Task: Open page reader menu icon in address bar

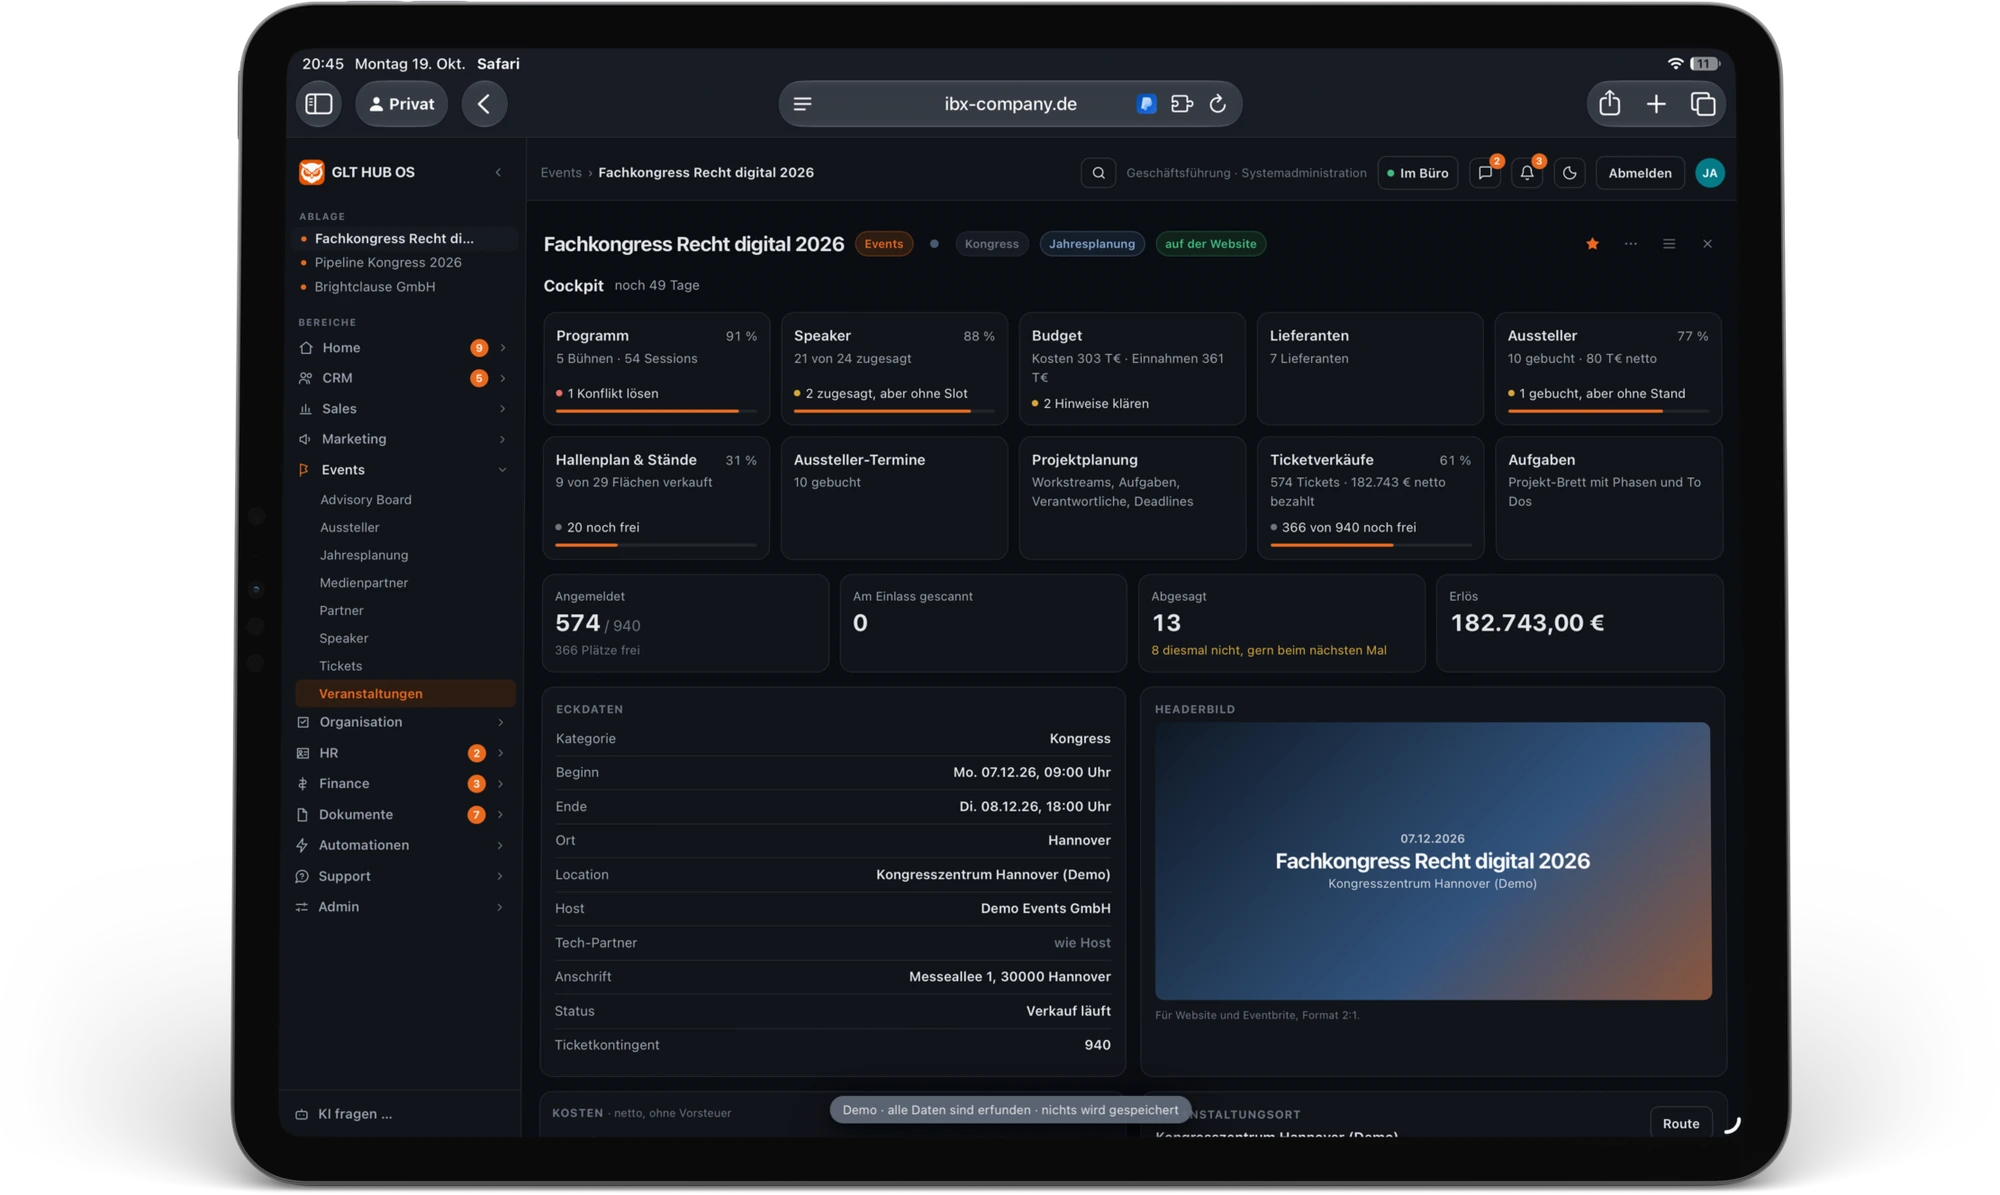Action: (x=802, y=104)
